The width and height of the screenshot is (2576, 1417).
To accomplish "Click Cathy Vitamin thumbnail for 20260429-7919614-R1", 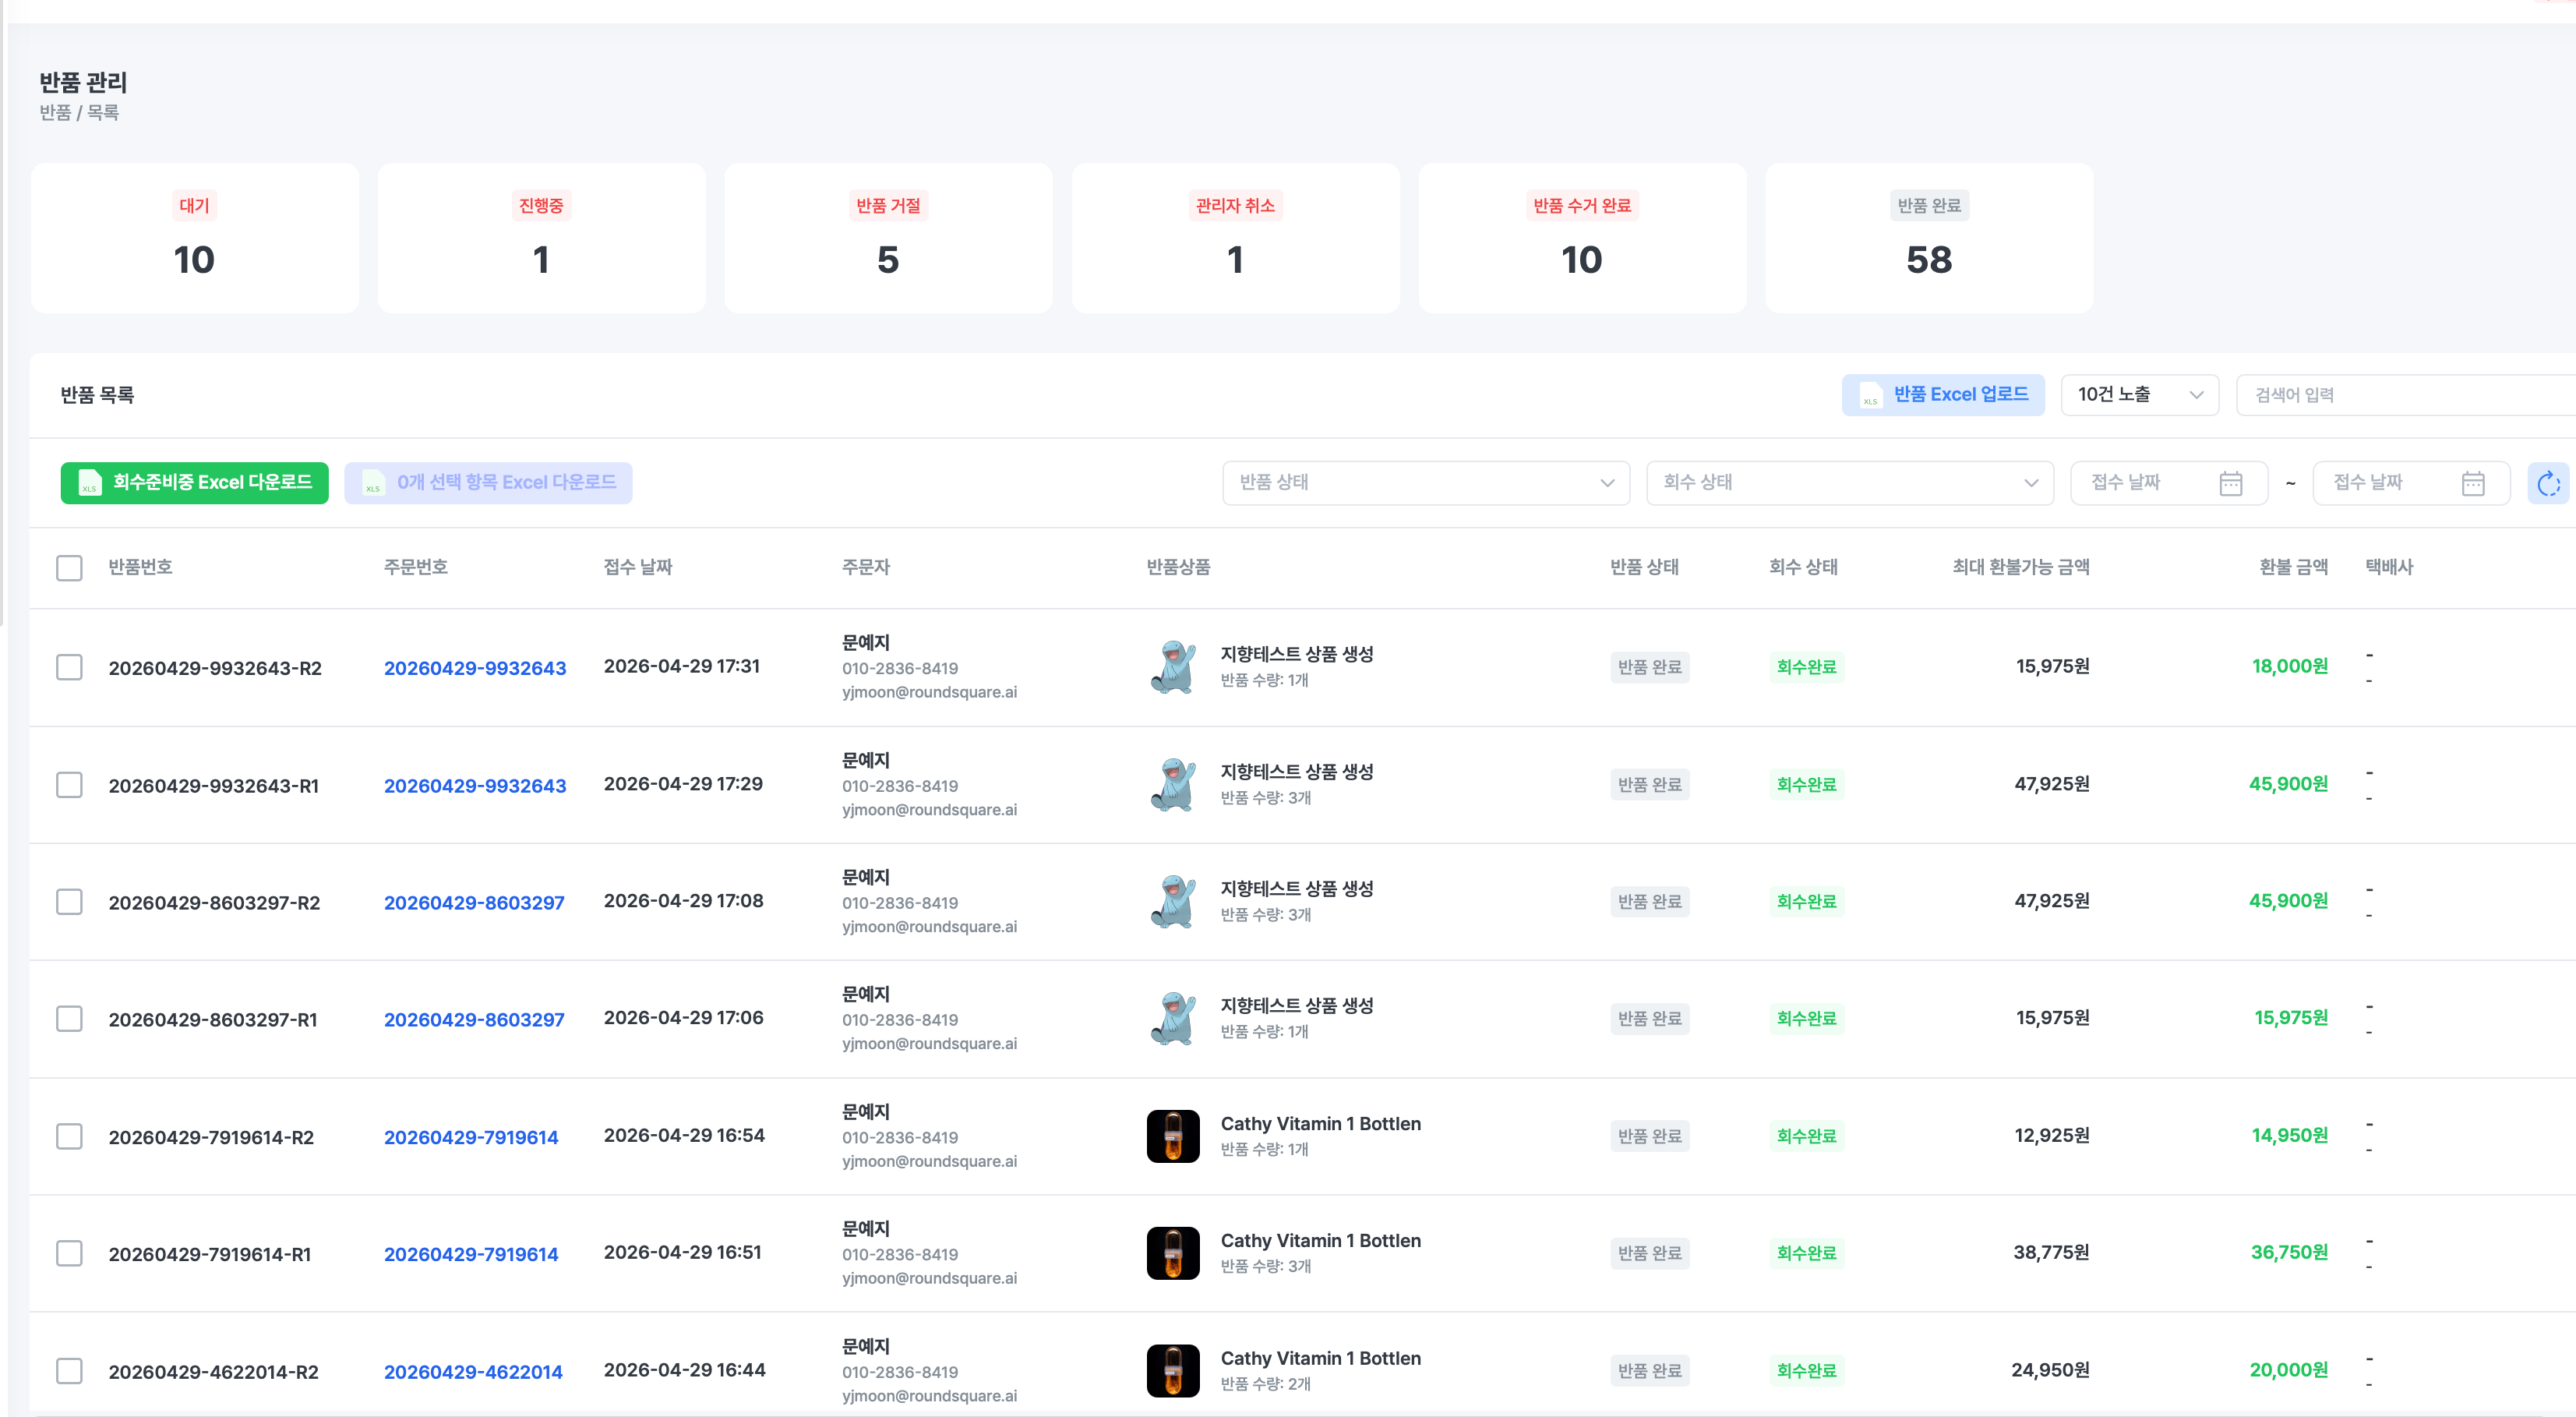I will 1173,1253.
